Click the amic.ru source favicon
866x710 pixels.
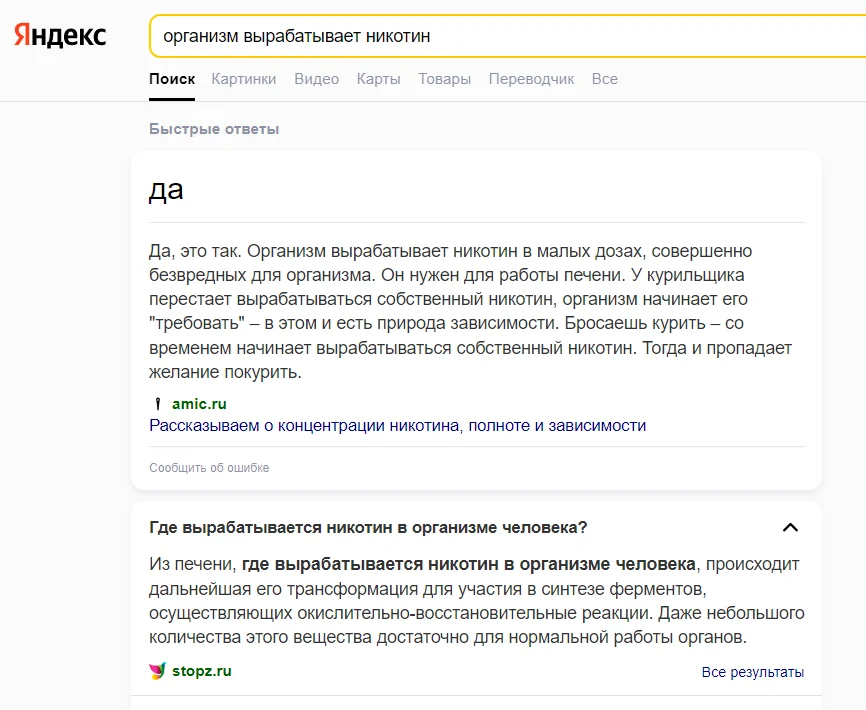156,404
